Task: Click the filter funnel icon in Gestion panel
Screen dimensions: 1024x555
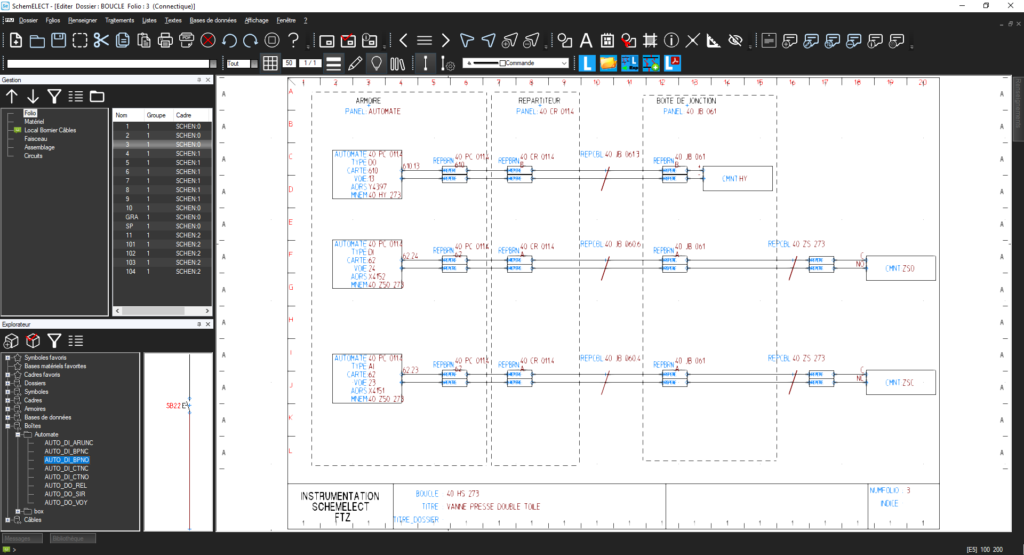Action: (x=54, y=97)
